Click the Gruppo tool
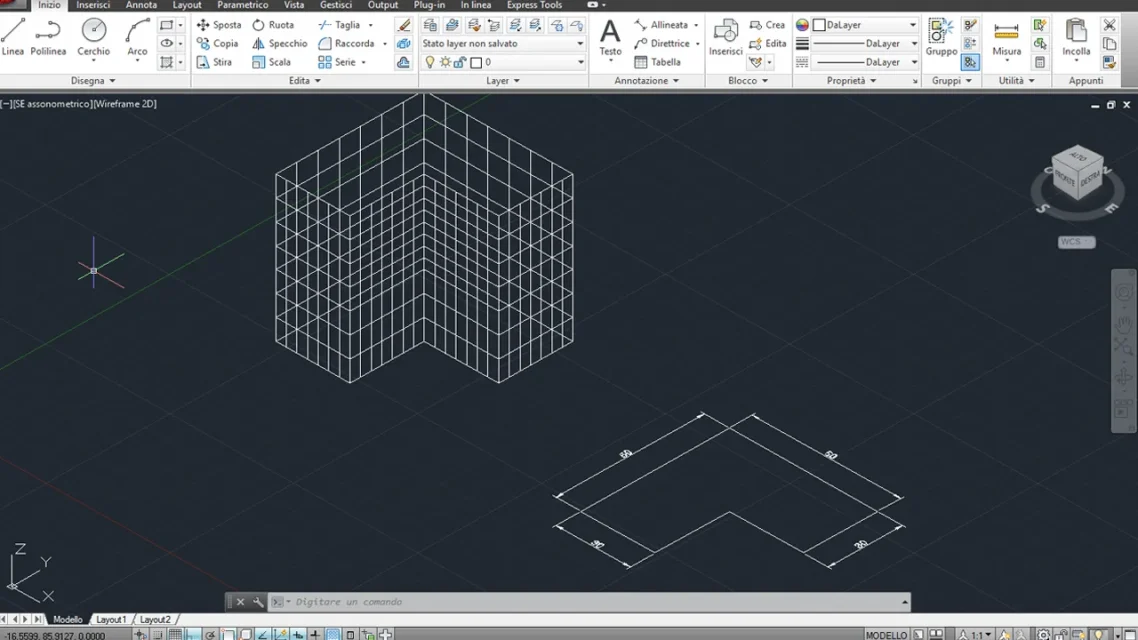The width and height of the screenshot is (1138, 640). (x=941, y=38)
